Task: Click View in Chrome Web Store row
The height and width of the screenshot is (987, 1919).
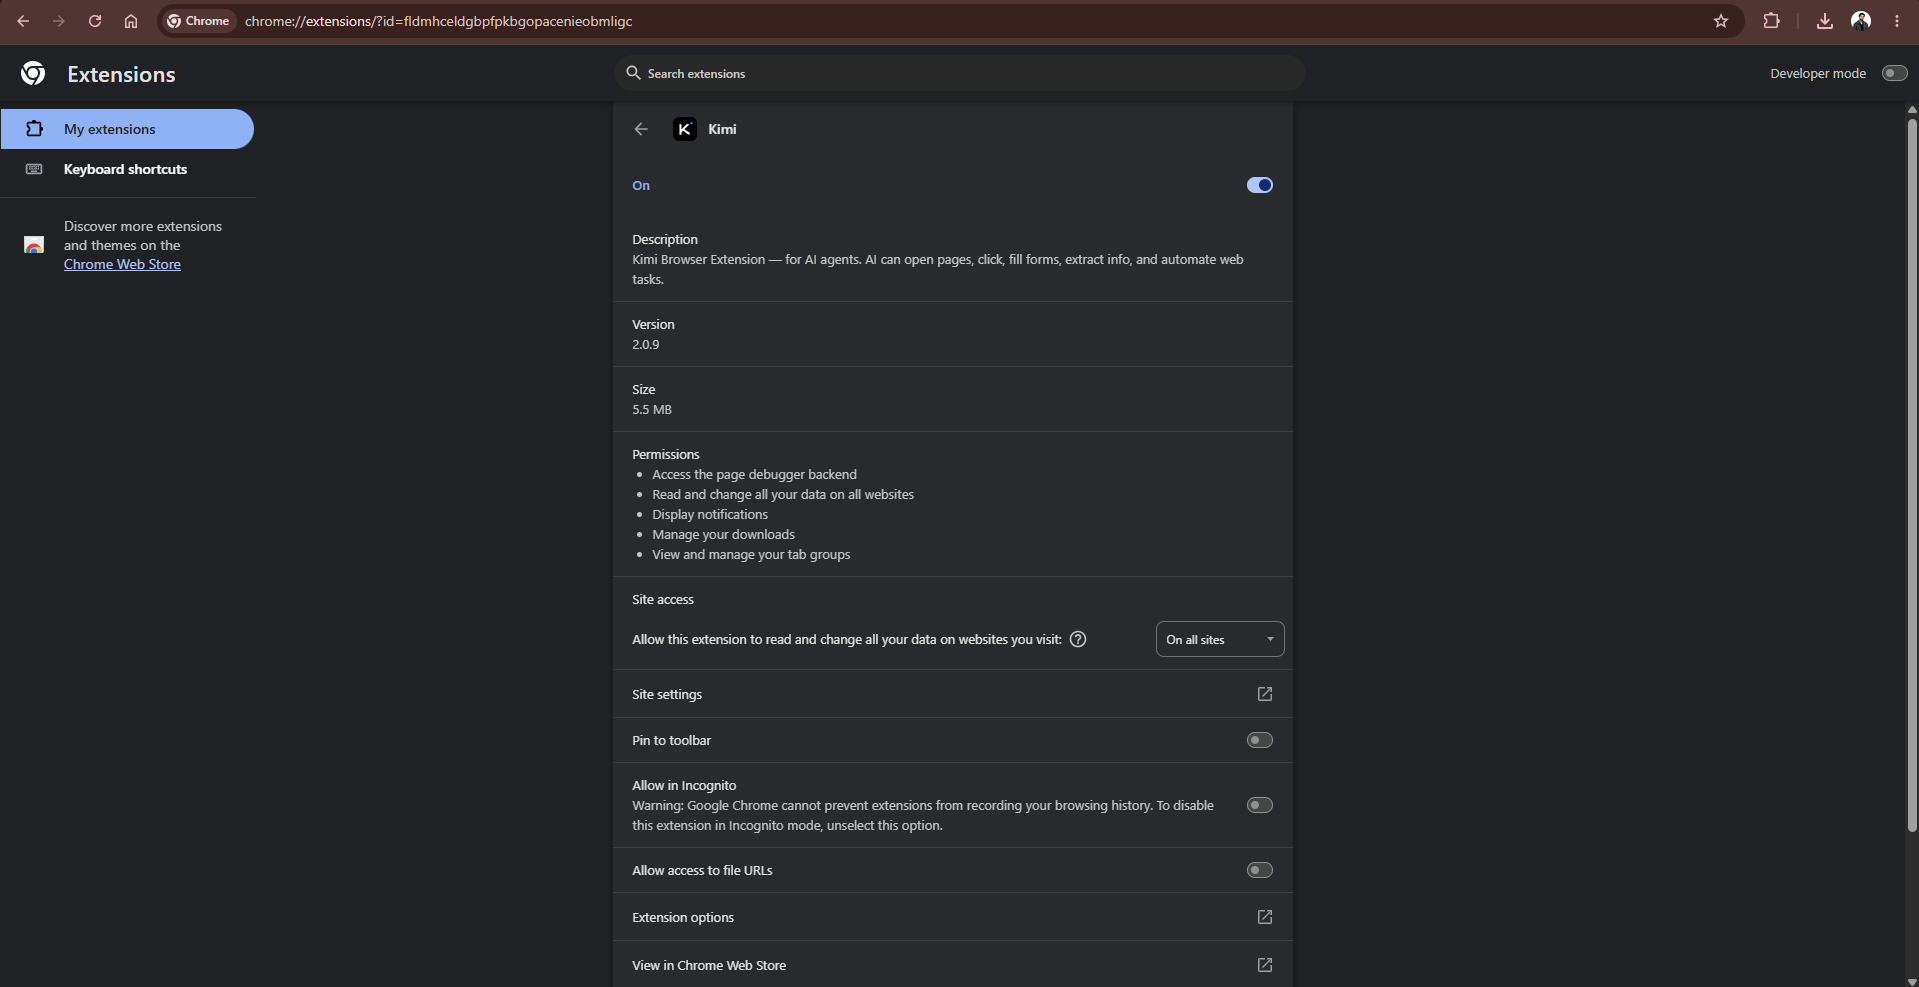Action: pyautogui.click(x=952, y=965)
